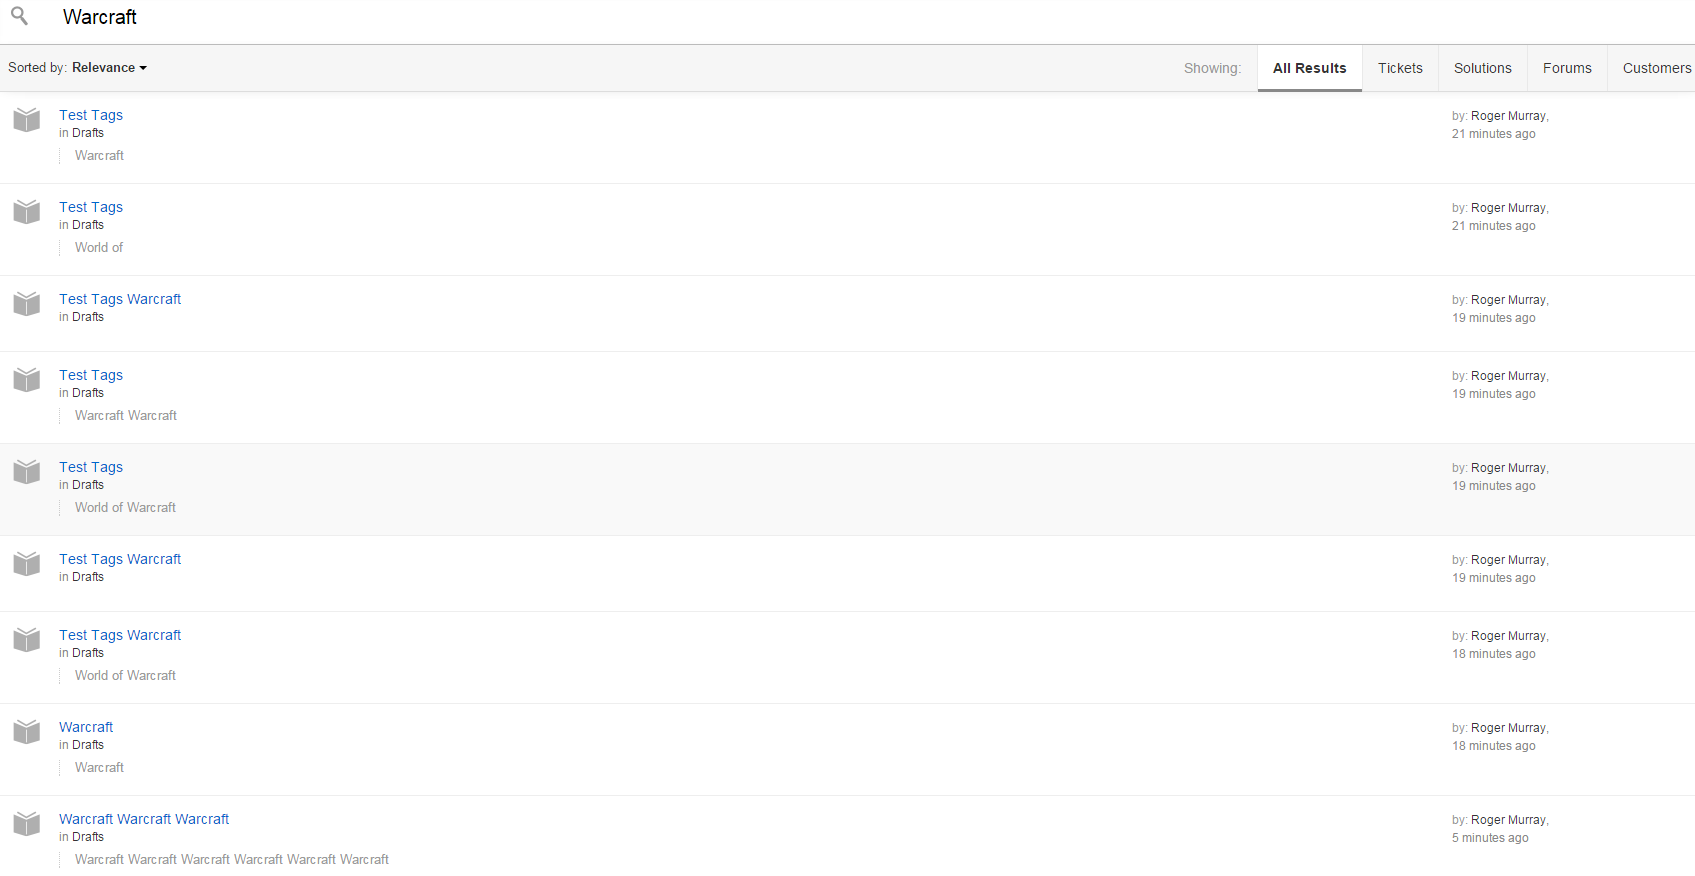Open Test Tags result with 'Warcraft Warcraft' snippet
The width and height of the screenshot is (1695, 876).
(x=91, y=375)
